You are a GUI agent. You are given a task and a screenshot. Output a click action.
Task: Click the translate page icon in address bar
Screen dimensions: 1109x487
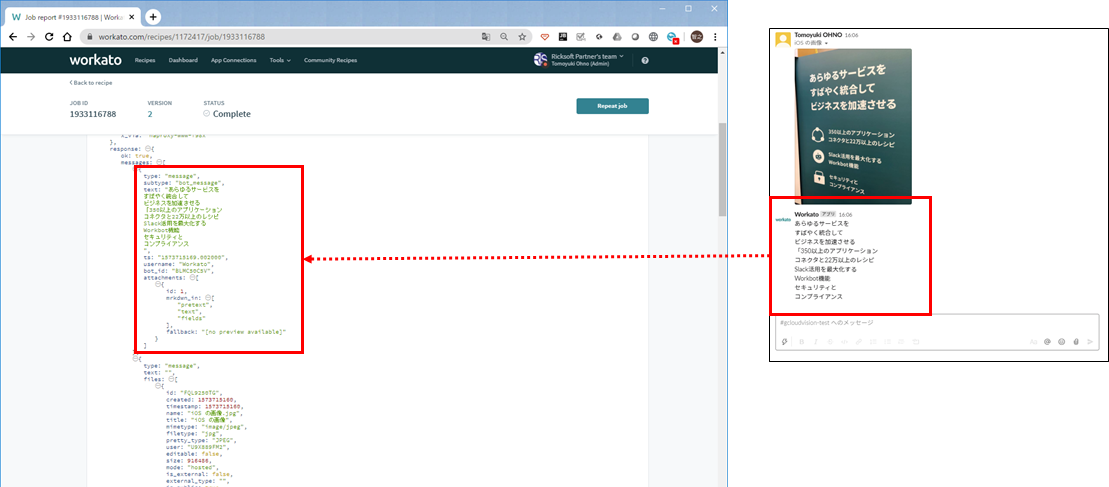[486, 36]
